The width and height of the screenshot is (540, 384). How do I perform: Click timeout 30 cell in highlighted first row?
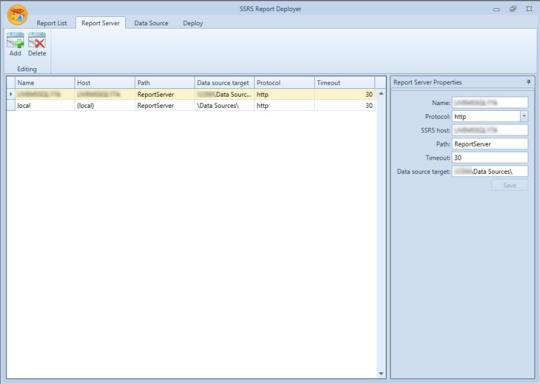click(x=344, y=94)
